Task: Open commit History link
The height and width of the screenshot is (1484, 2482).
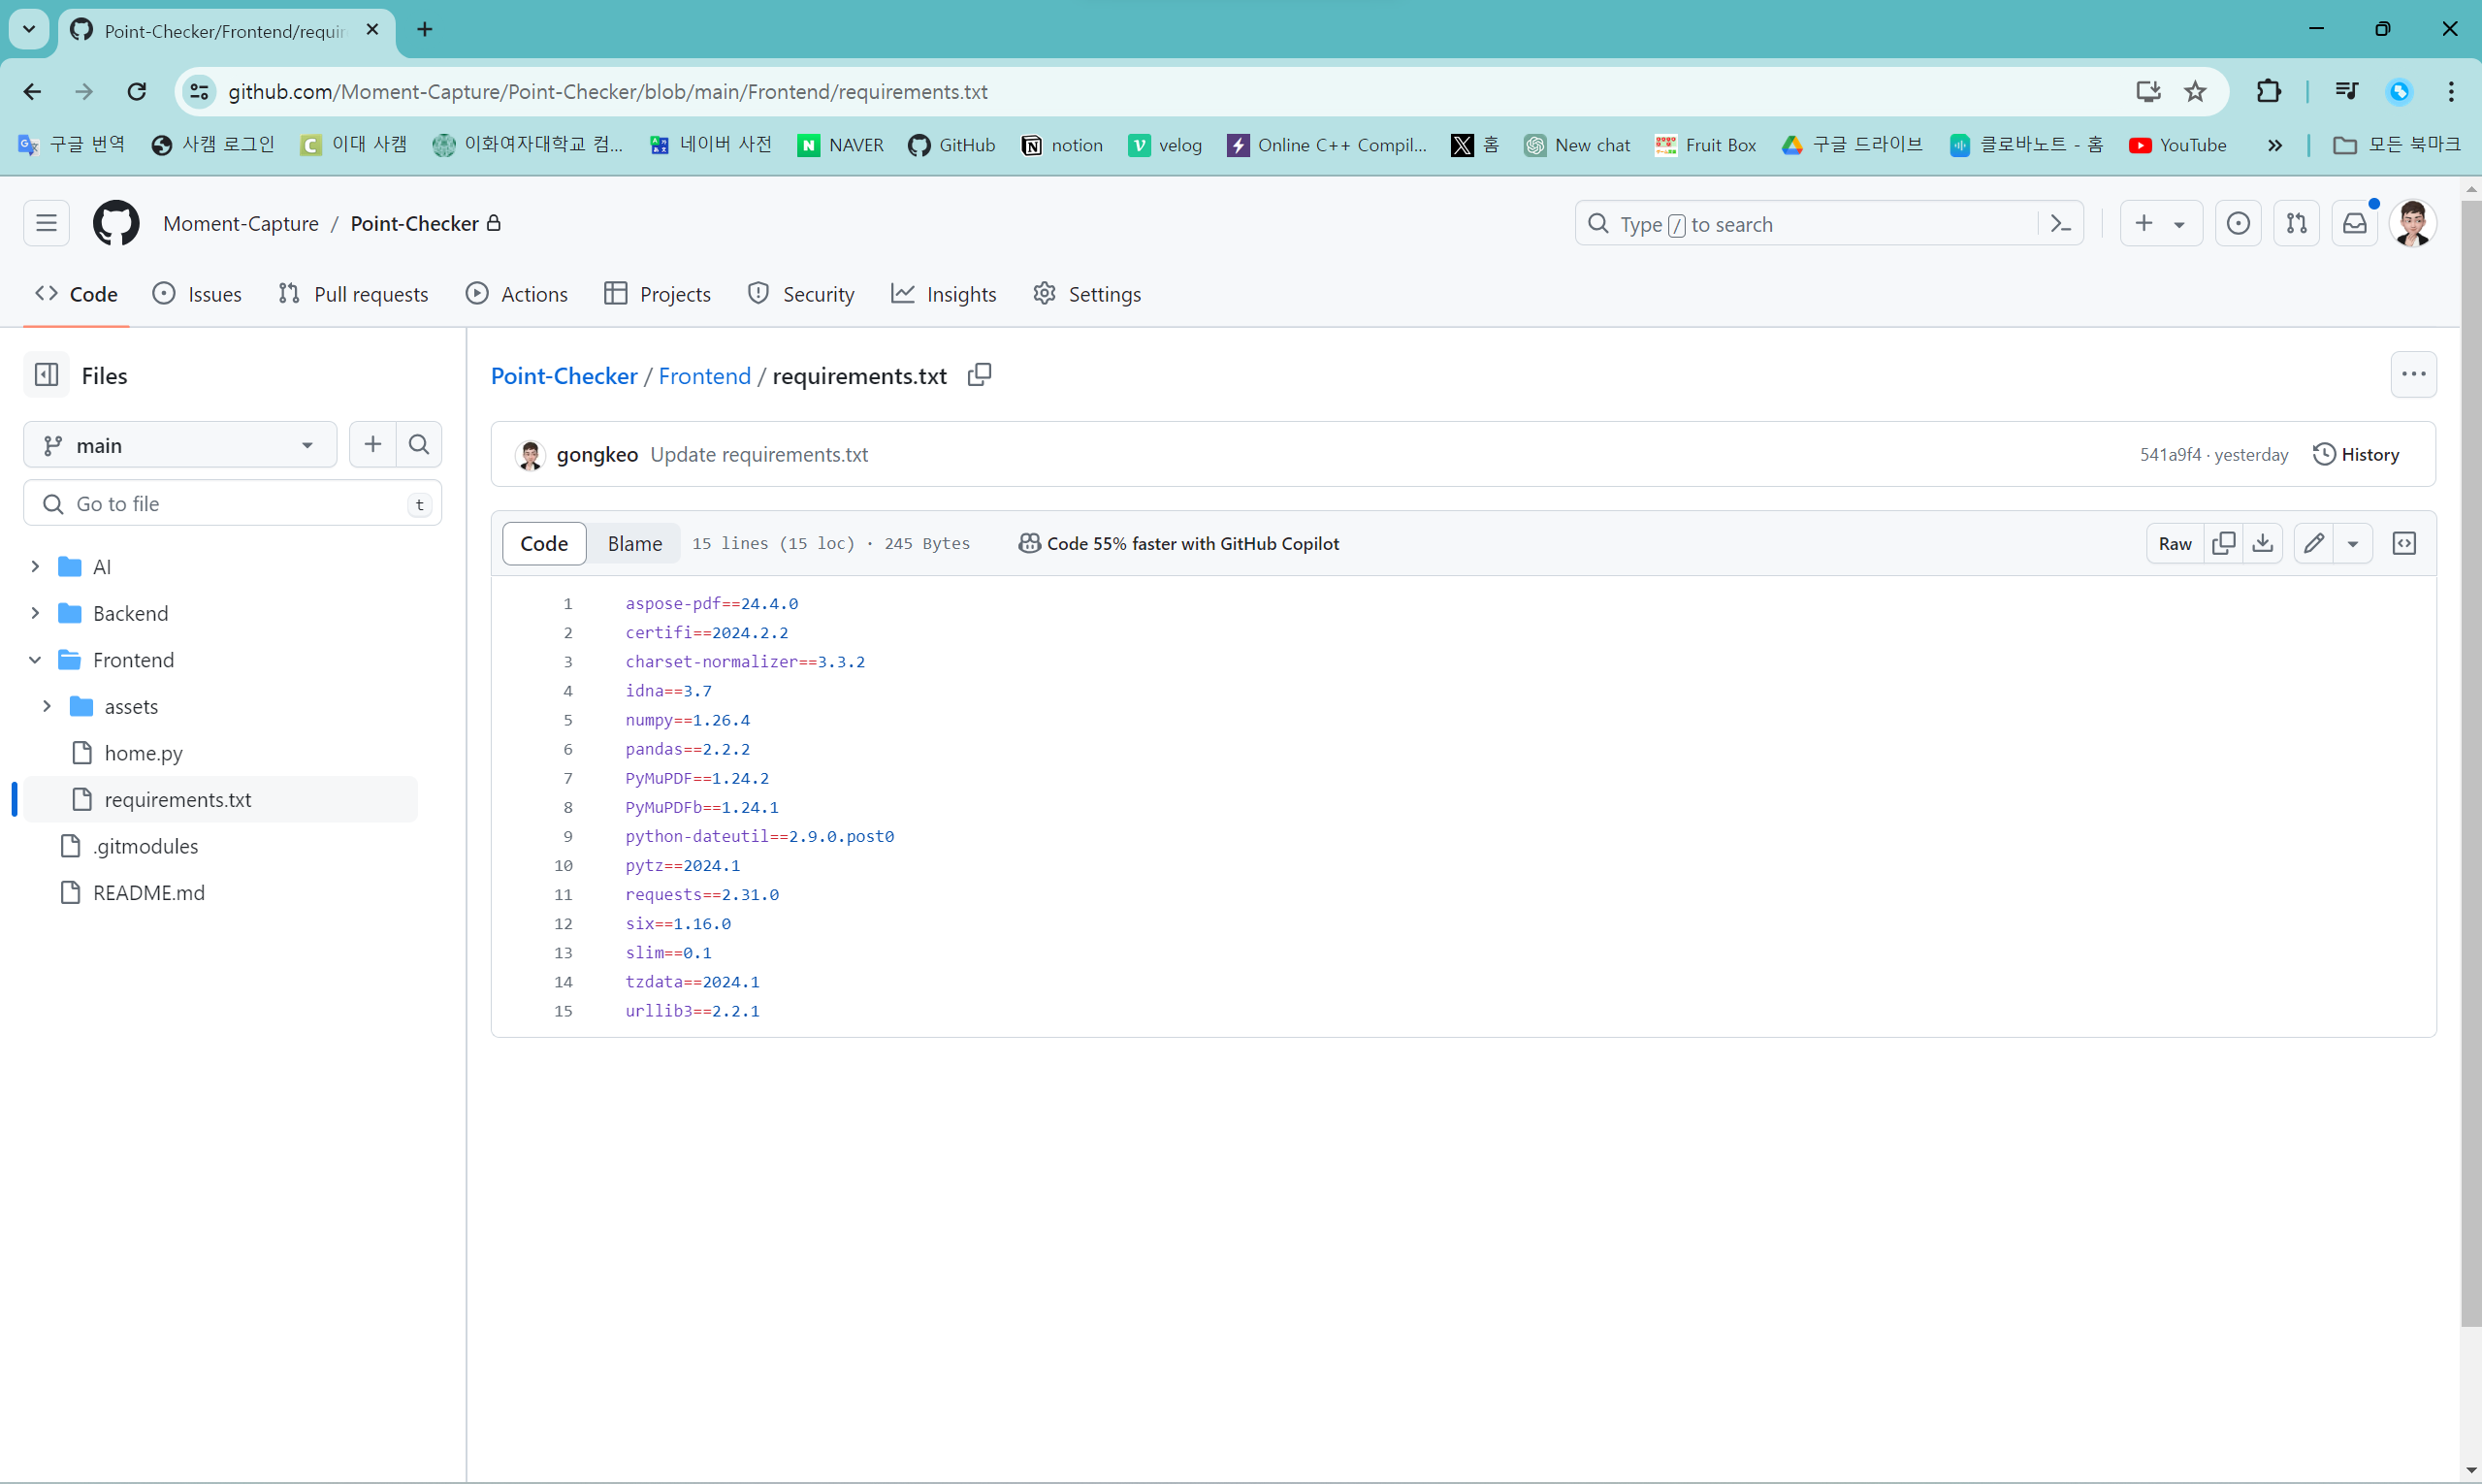Action: [x=2356, y=454]
